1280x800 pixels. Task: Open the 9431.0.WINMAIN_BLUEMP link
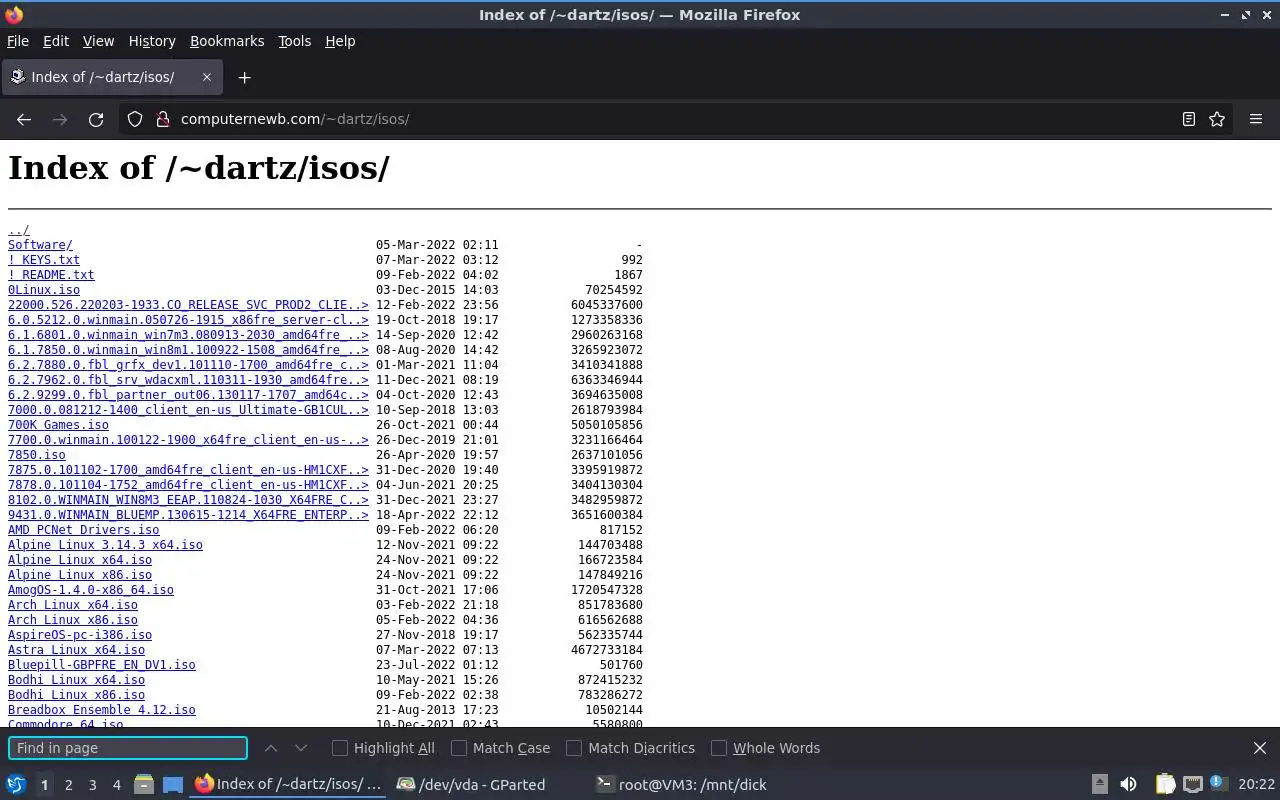click(x=188, y=515)
